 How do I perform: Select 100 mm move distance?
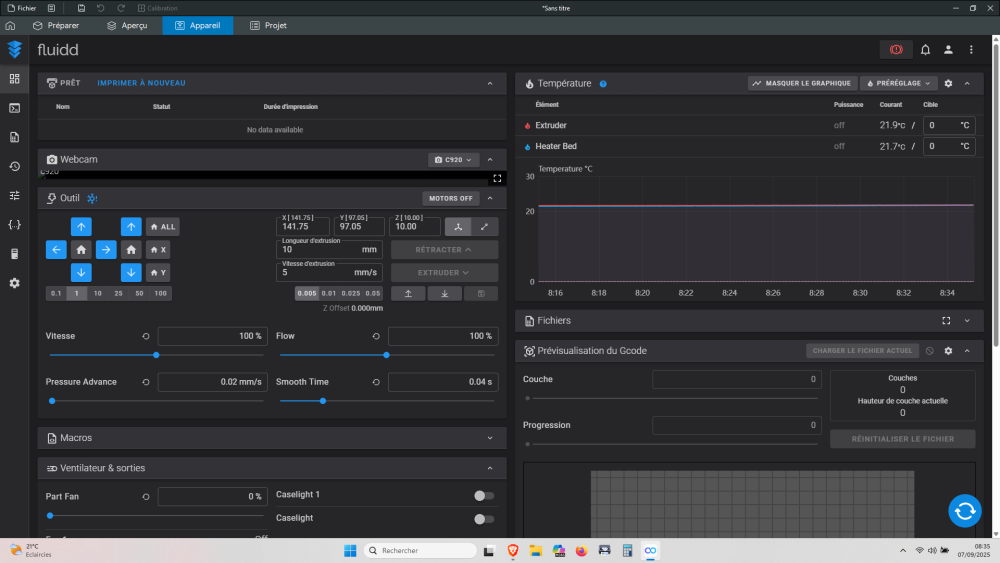click(x=161, y=293)
